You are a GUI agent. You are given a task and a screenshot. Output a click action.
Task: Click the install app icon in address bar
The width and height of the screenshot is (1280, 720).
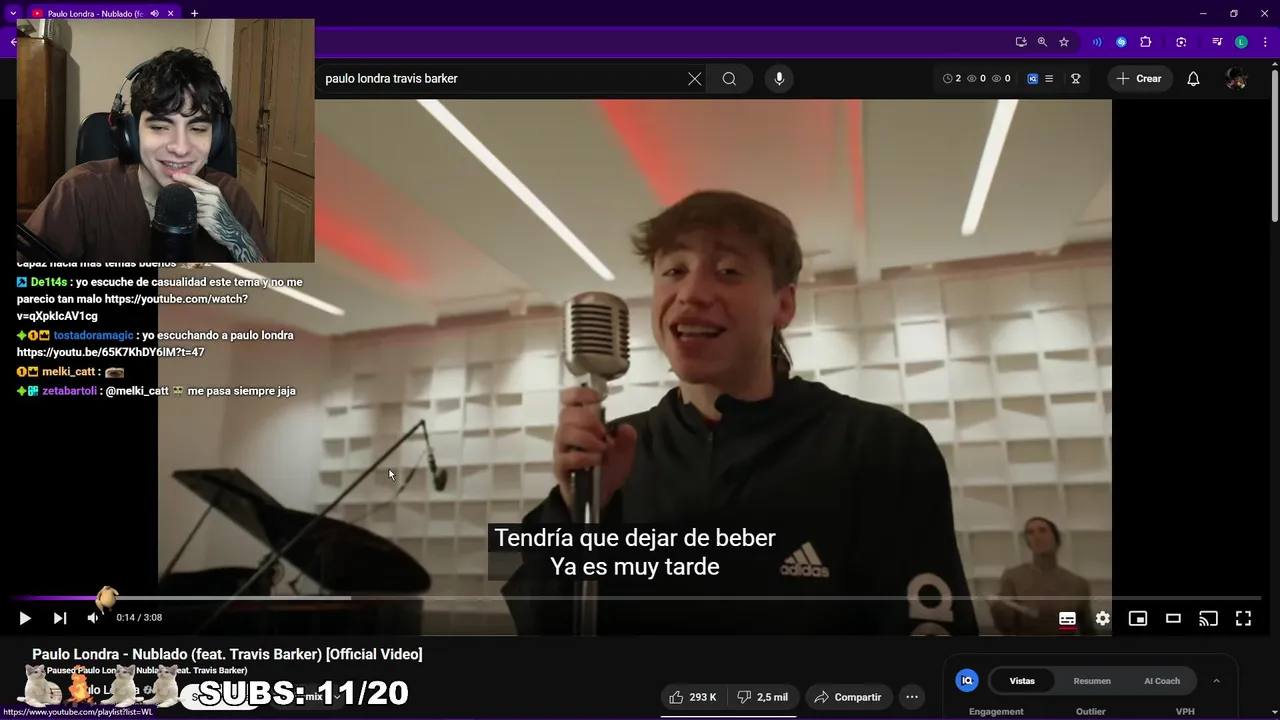pyautogui.click(x=1020, y=42)
